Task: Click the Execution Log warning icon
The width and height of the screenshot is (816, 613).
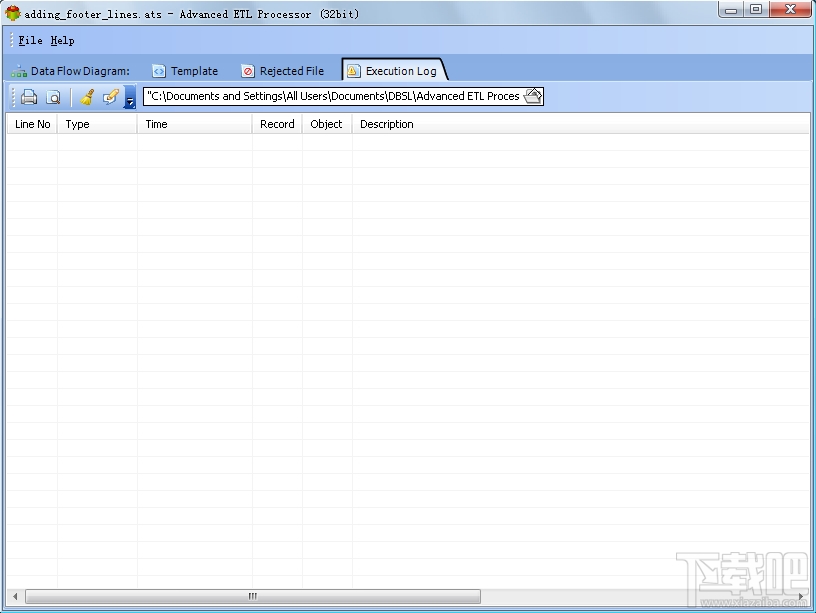Action: click(352, 70)
